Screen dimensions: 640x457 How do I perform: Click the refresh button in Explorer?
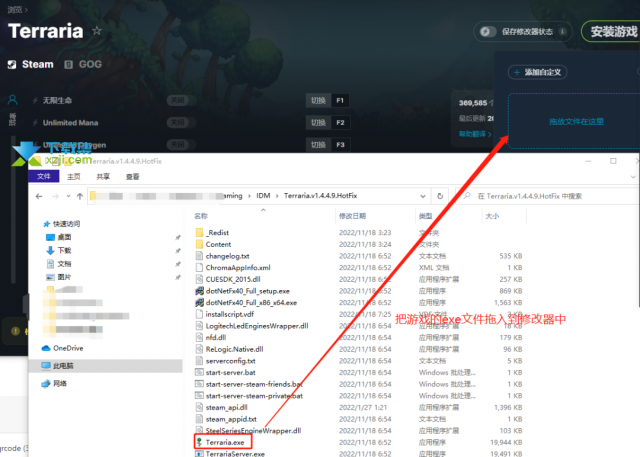[440, 196]
